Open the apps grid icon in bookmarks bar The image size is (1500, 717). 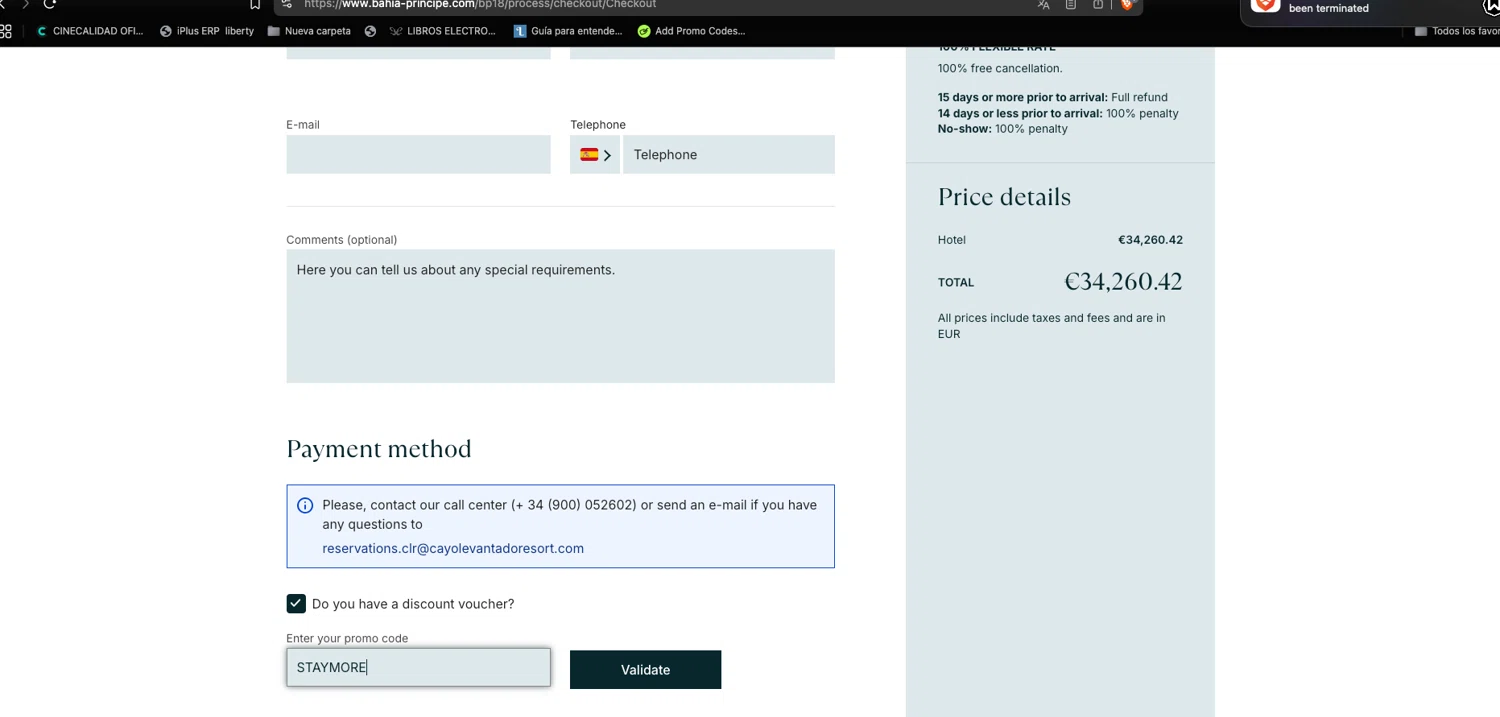[6, 31]
